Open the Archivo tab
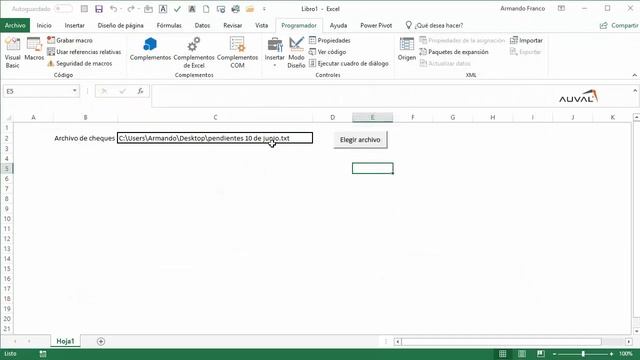This screenshot has width=640, height=360. pyautogui.click(x=15, y=25)
